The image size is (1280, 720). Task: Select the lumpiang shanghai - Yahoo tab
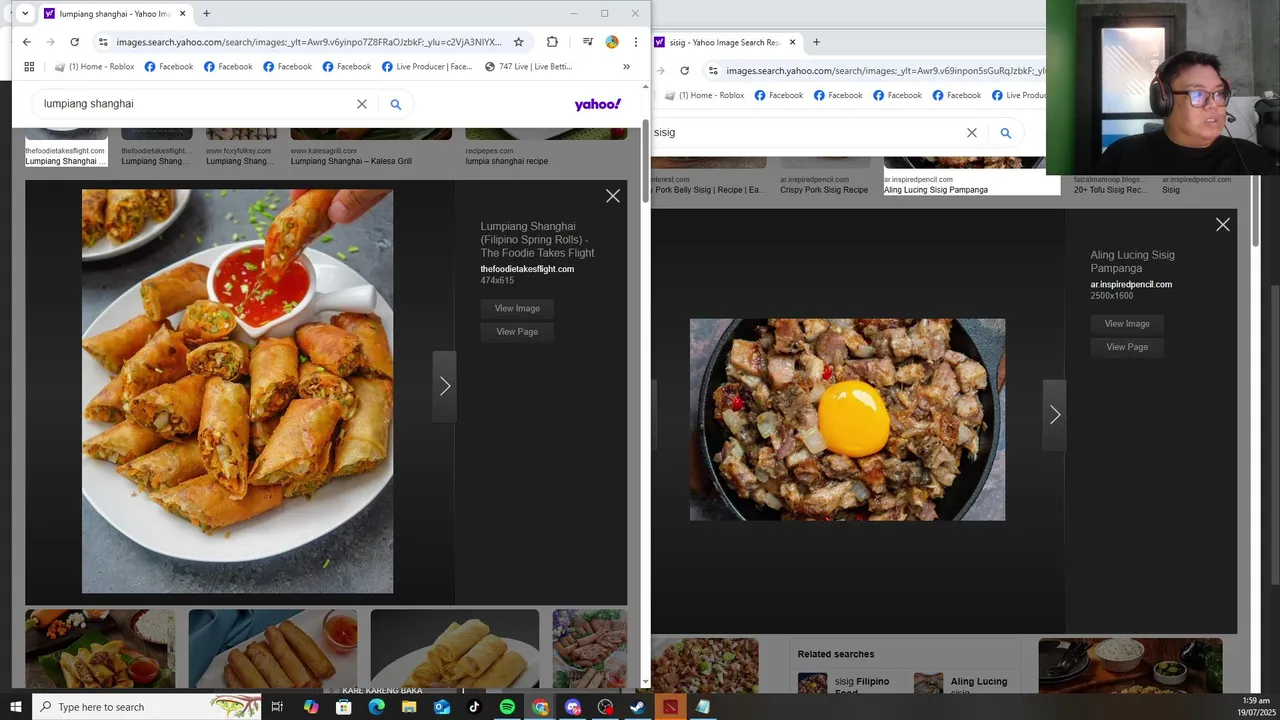(x=115, y=14)
